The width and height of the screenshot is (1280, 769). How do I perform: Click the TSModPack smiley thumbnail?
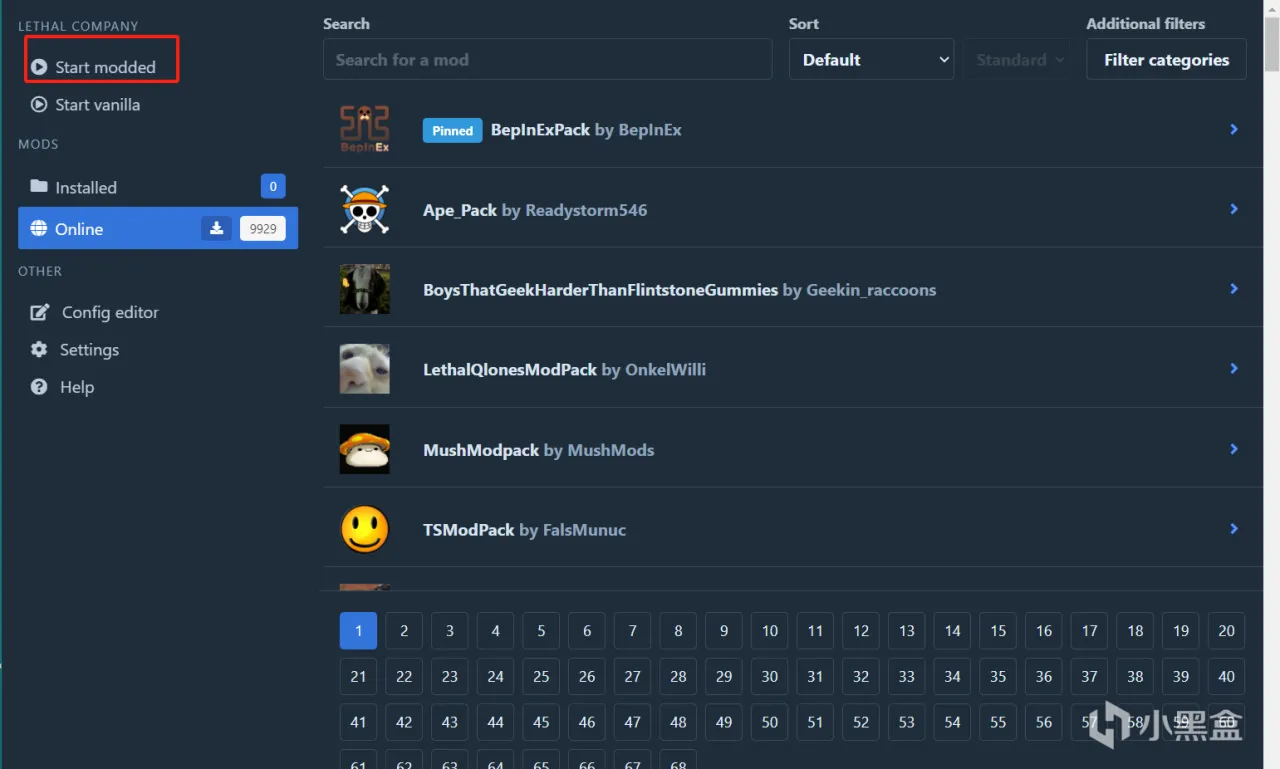click(364, 529)
